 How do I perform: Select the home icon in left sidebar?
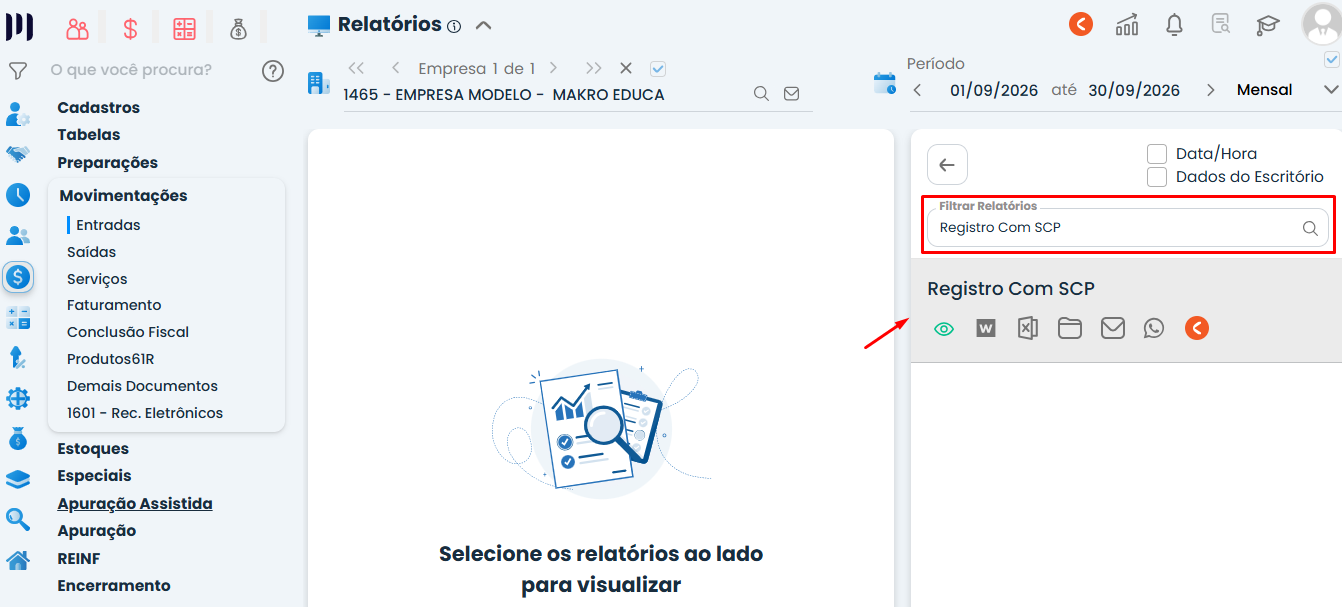click(x=18, y=560)
